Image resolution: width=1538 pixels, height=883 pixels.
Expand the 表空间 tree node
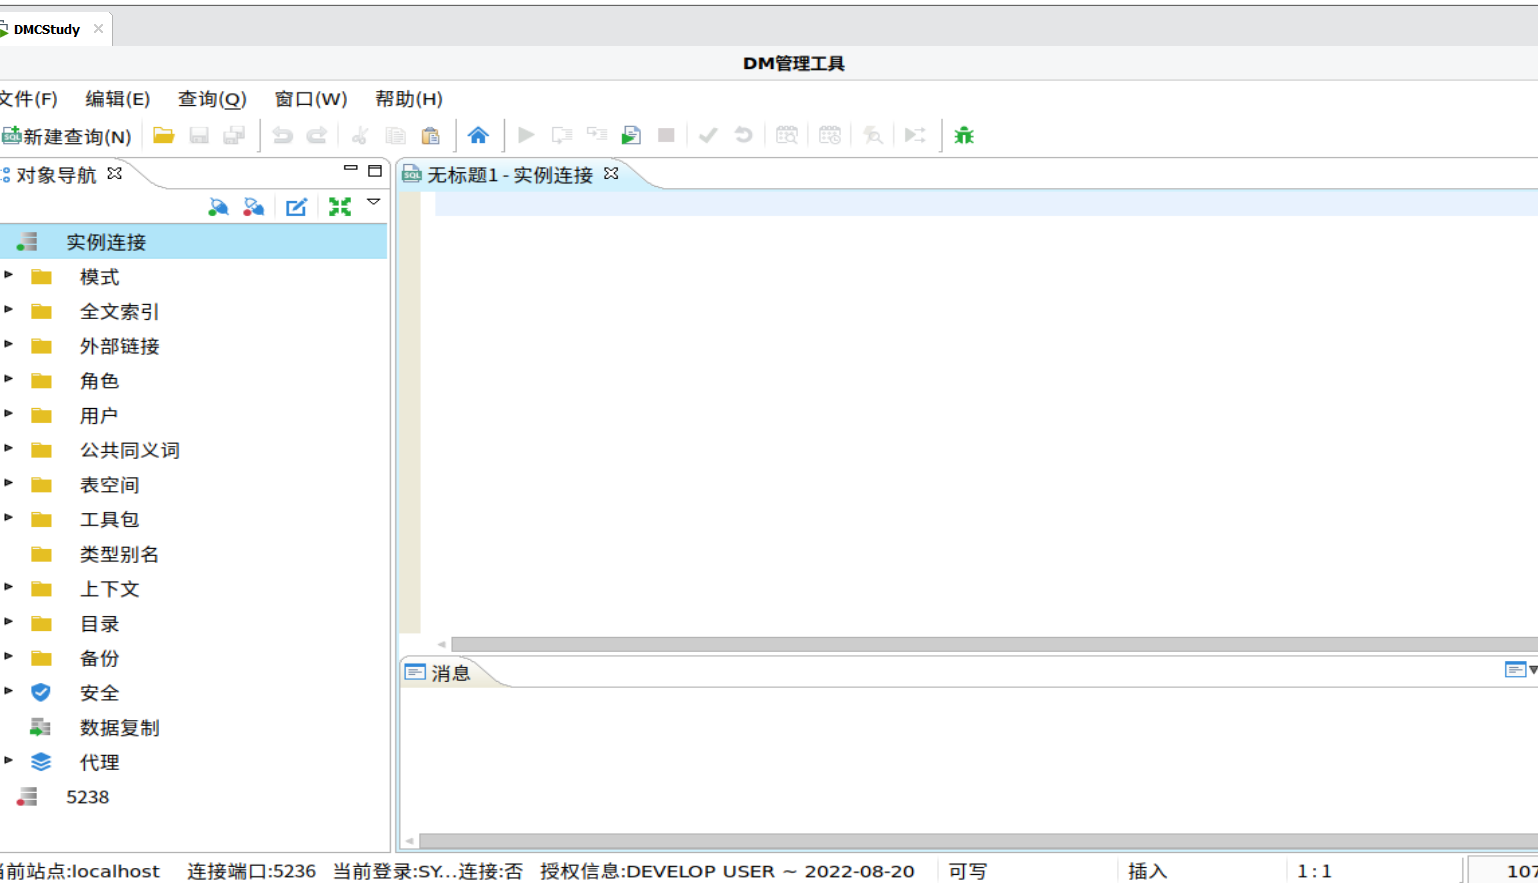coord(10,484)
